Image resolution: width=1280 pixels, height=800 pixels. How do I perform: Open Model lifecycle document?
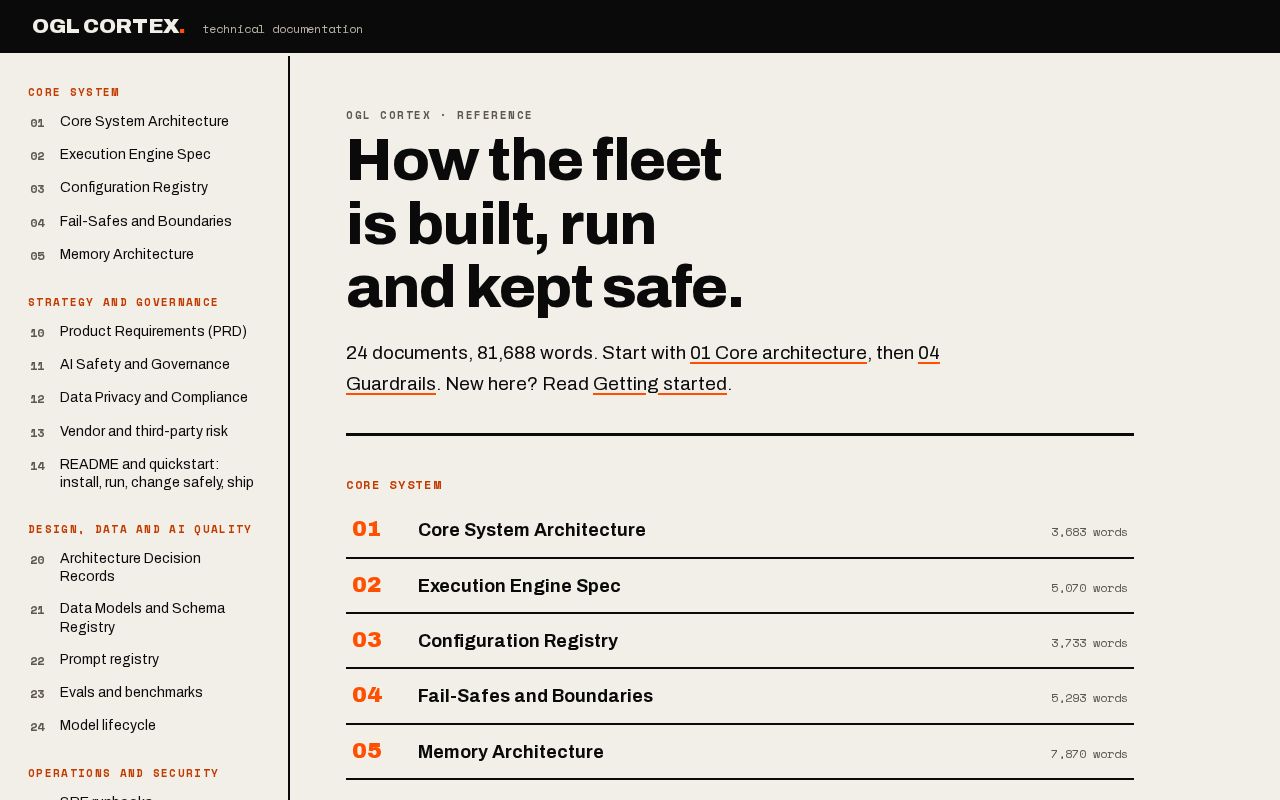pyautogui.click(x=142, y=726)
